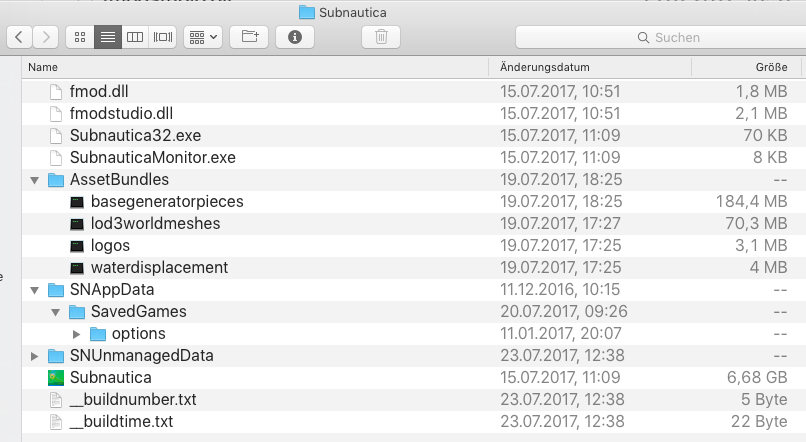Click the Subnautica folder icon in title bar
This screenshot has width=806, height=442.
[307, 12]
